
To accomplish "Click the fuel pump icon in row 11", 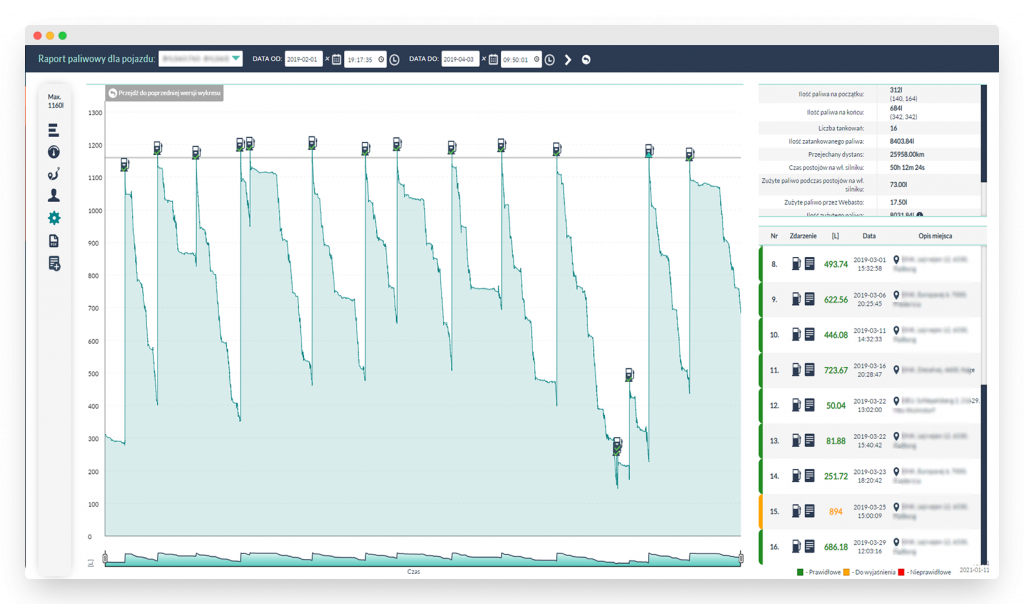I will pos(796,370).
